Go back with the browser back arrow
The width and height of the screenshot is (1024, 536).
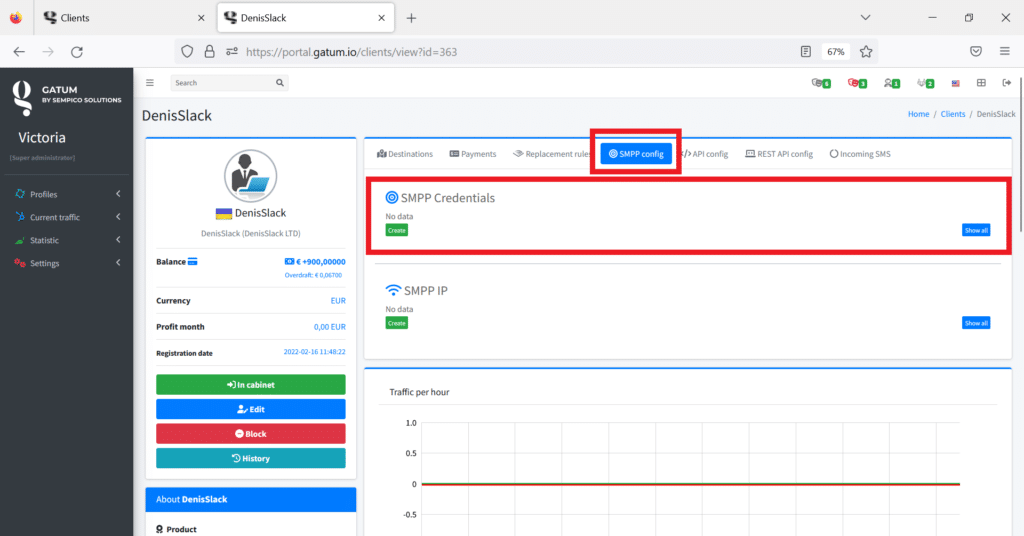point(19,52)
